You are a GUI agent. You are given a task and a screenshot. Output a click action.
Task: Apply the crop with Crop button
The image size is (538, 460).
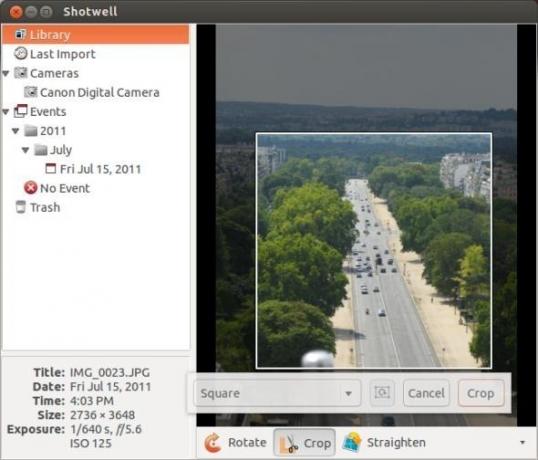481,393
